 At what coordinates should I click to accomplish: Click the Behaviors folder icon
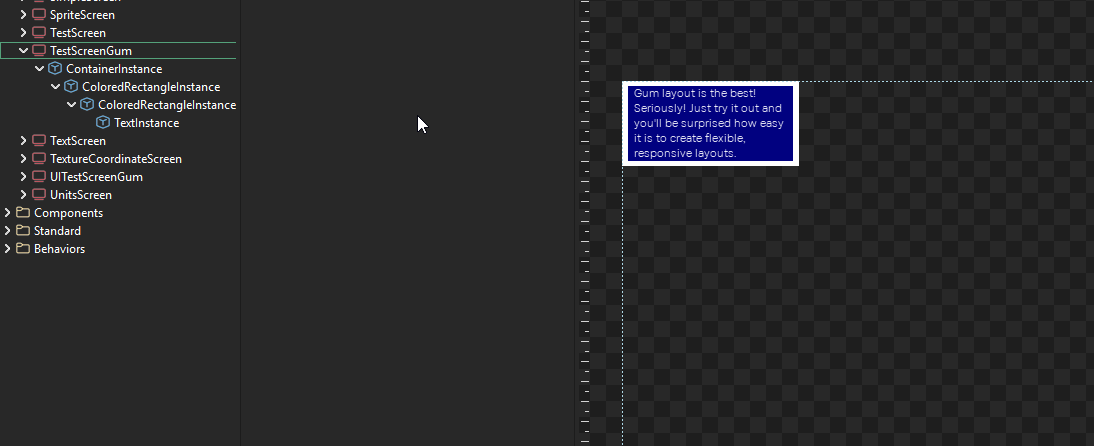pyautogui.click(x=23, y=249)
